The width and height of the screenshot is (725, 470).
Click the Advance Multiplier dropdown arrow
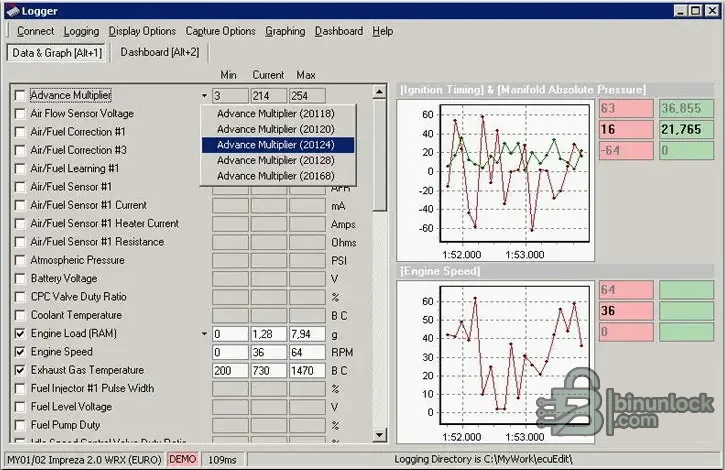click(x=204, y=96)
